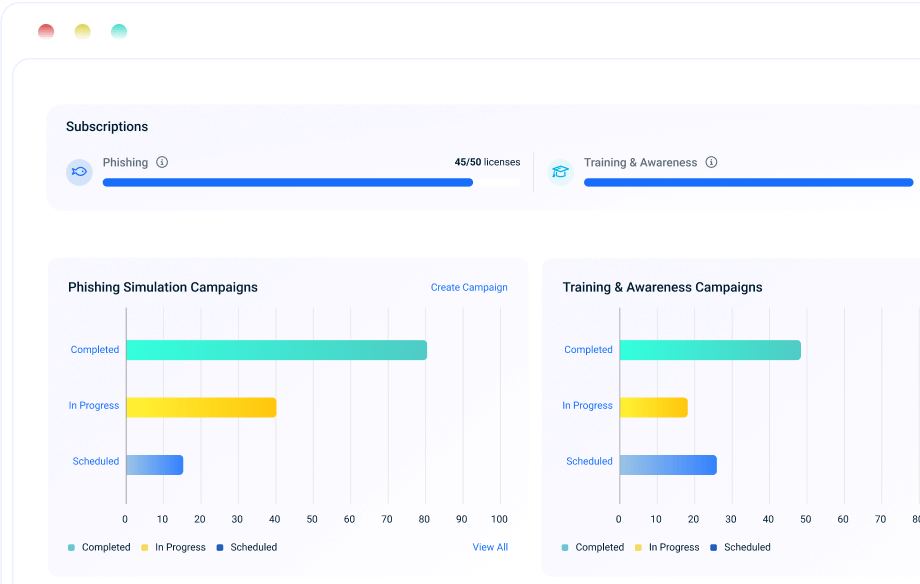The image size is (920, 584).
Task: Select the Completed bar in Phishing chart
Action: 276,350
